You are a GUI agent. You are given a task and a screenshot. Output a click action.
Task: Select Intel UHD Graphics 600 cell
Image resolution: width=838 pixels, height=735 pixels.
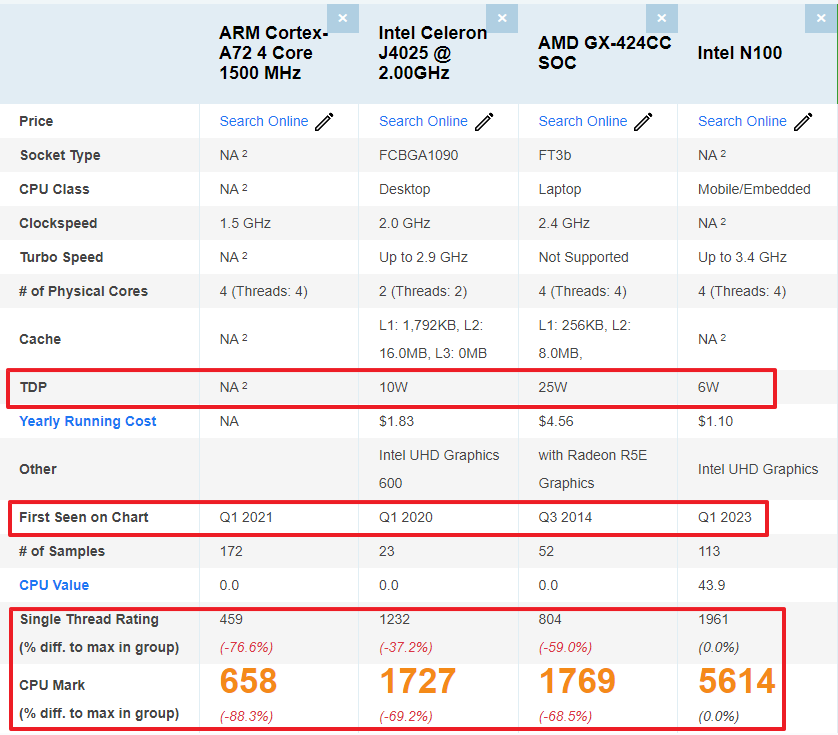point(439,469)
